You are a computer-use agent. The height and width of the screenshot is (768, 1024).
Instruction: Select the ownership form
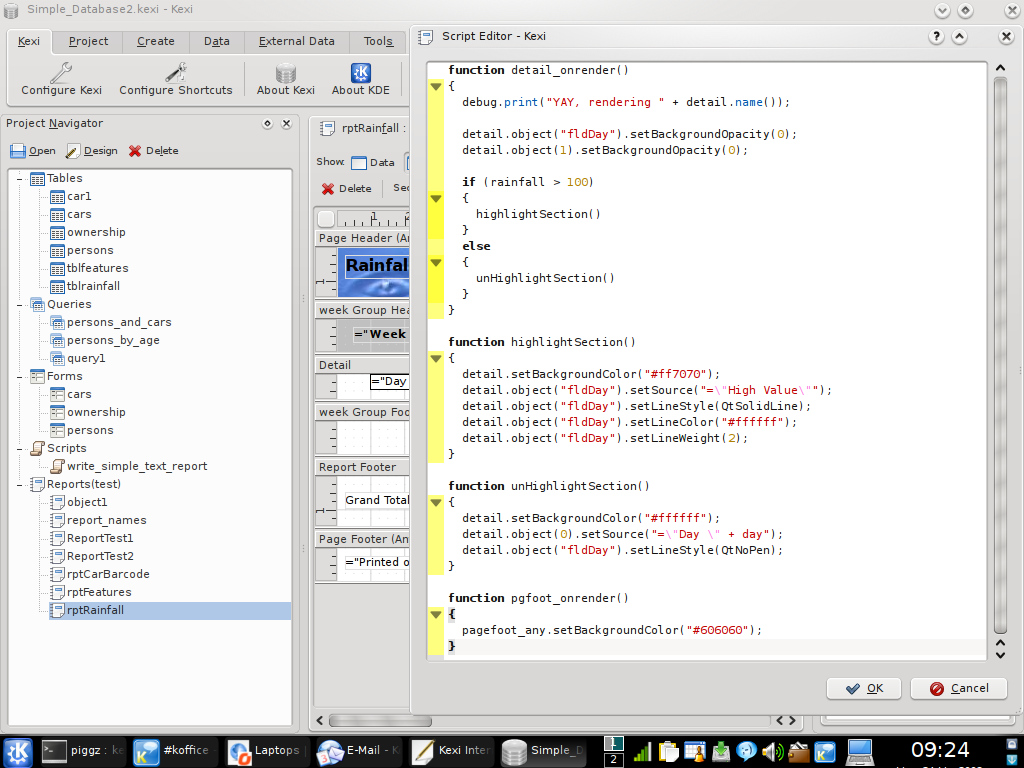point(96,412)
